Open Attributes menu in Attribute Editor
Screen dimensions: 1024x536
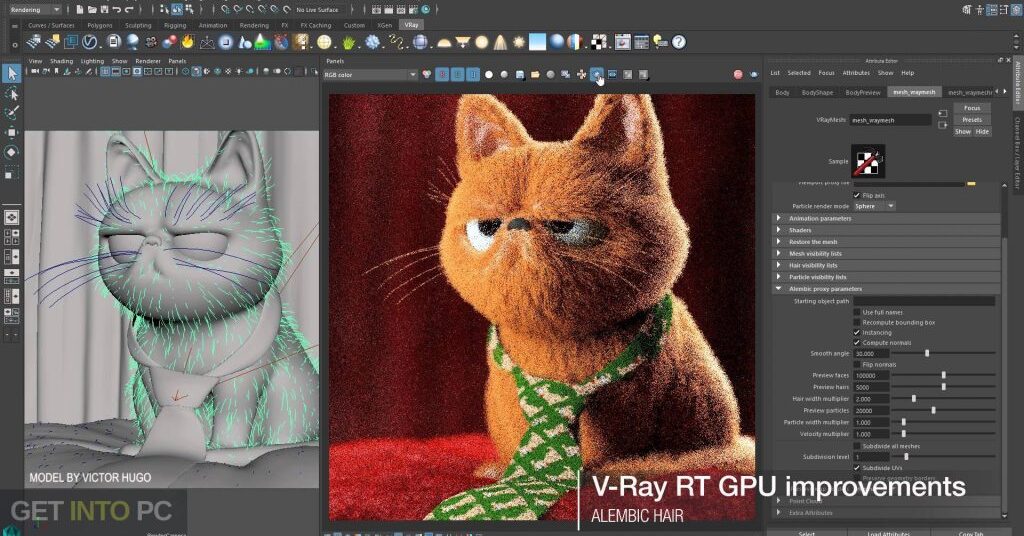coord(856,72)
